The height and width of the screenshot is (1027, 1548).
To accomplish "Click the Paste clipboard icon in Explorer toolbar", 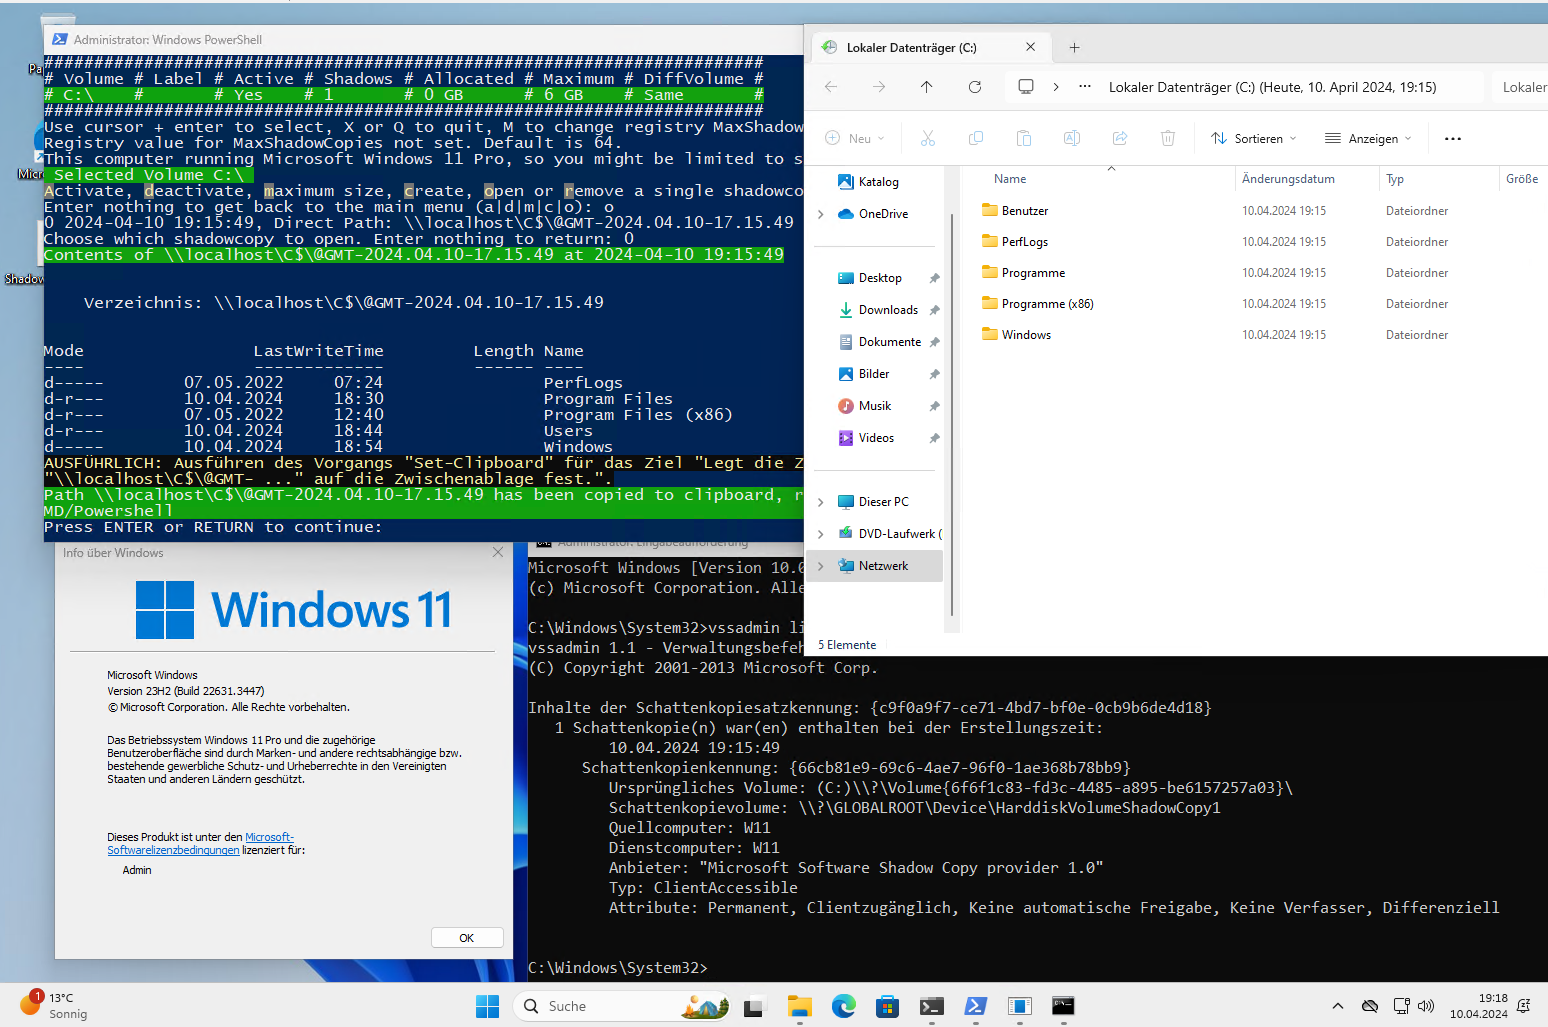I will tap(1024, 138).
